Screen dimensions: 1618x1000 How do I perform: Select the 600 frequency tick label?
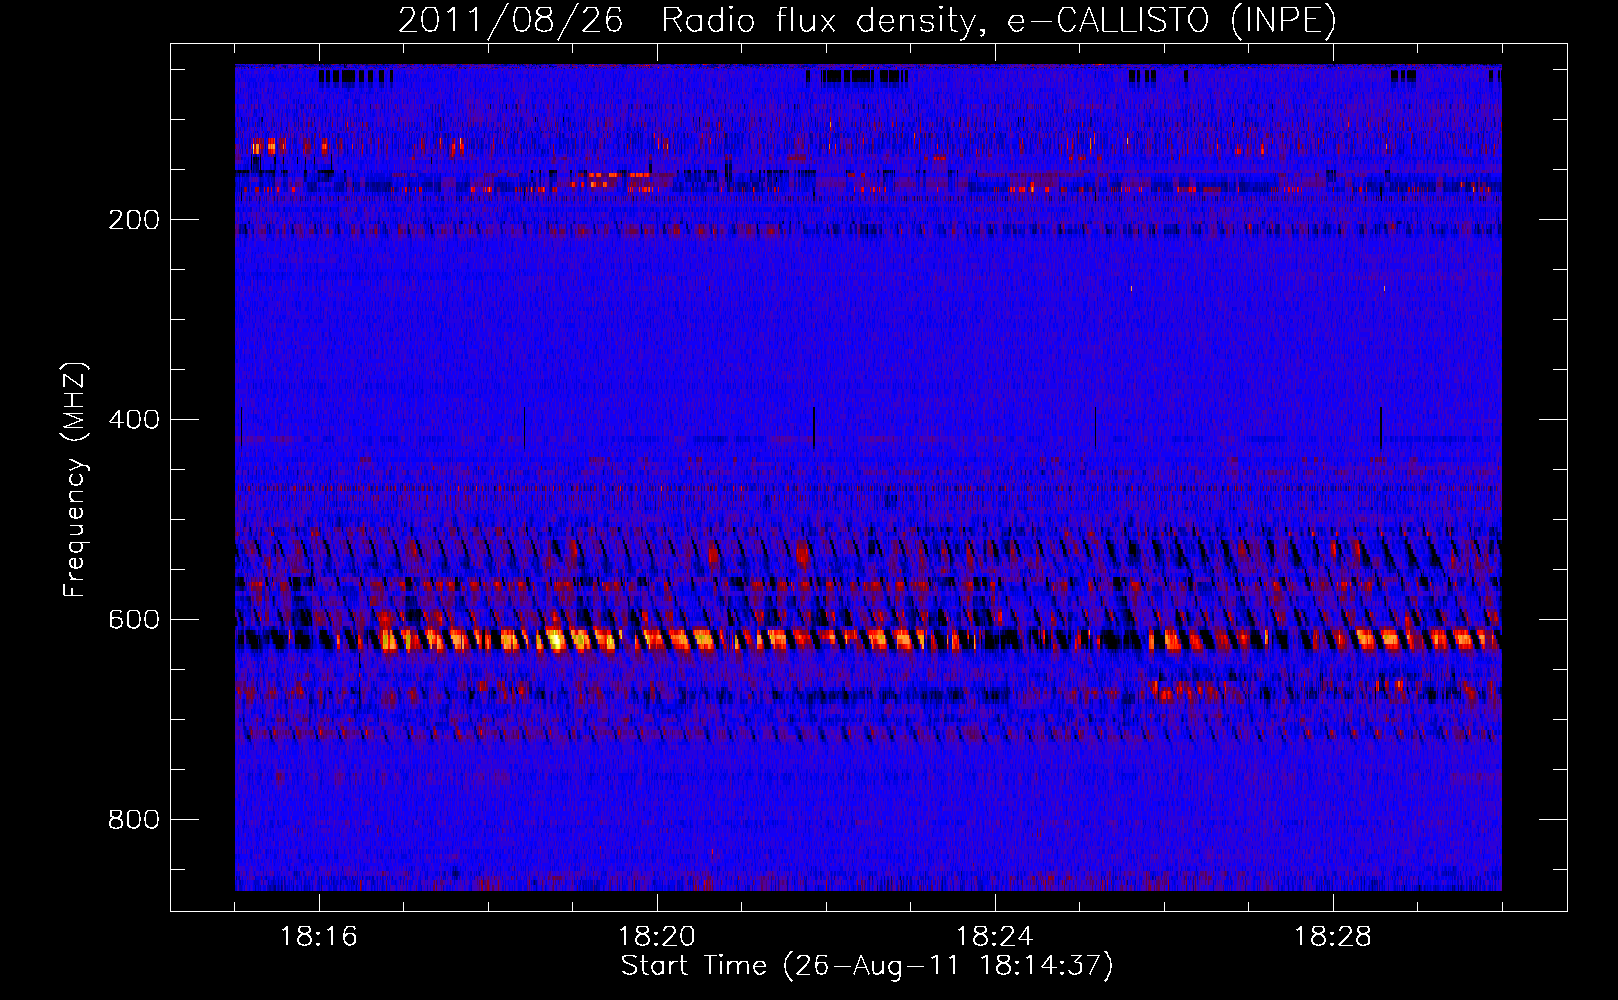[134, 620]
